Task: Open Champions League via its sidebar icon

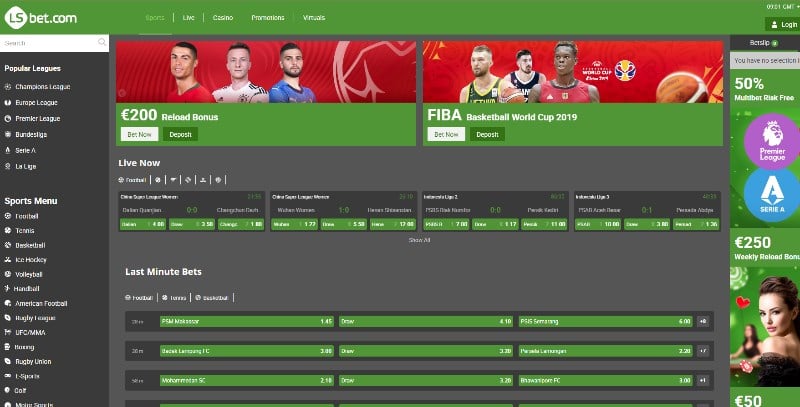Action: pyautogui.click(x=8, y=87)
